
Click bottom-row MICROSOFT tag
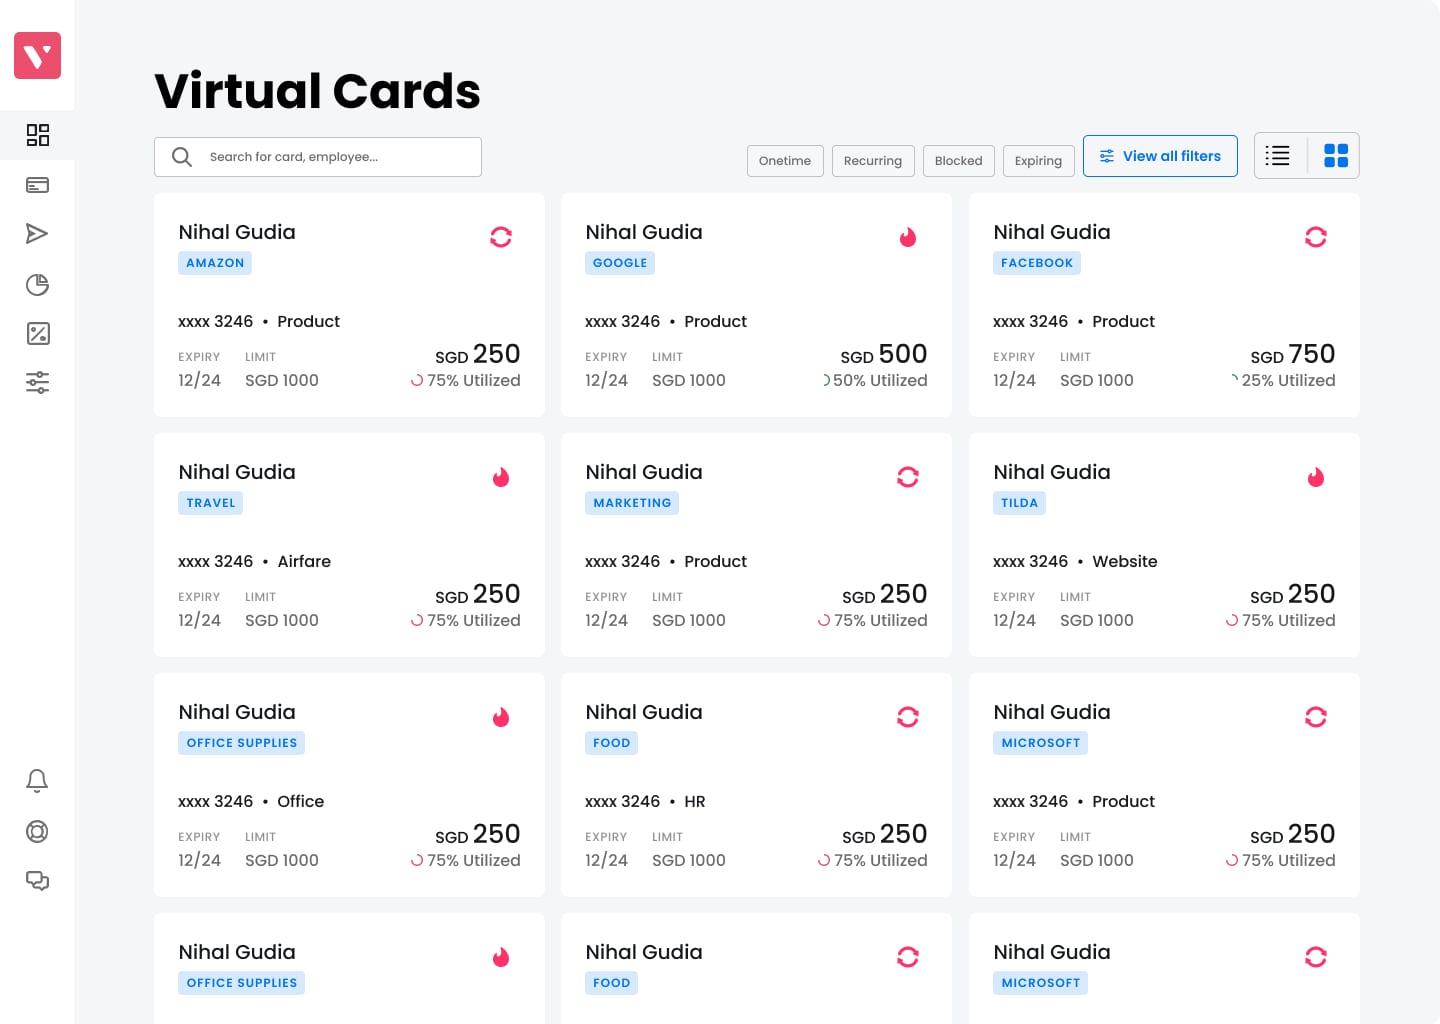(x=1041, y=983)
